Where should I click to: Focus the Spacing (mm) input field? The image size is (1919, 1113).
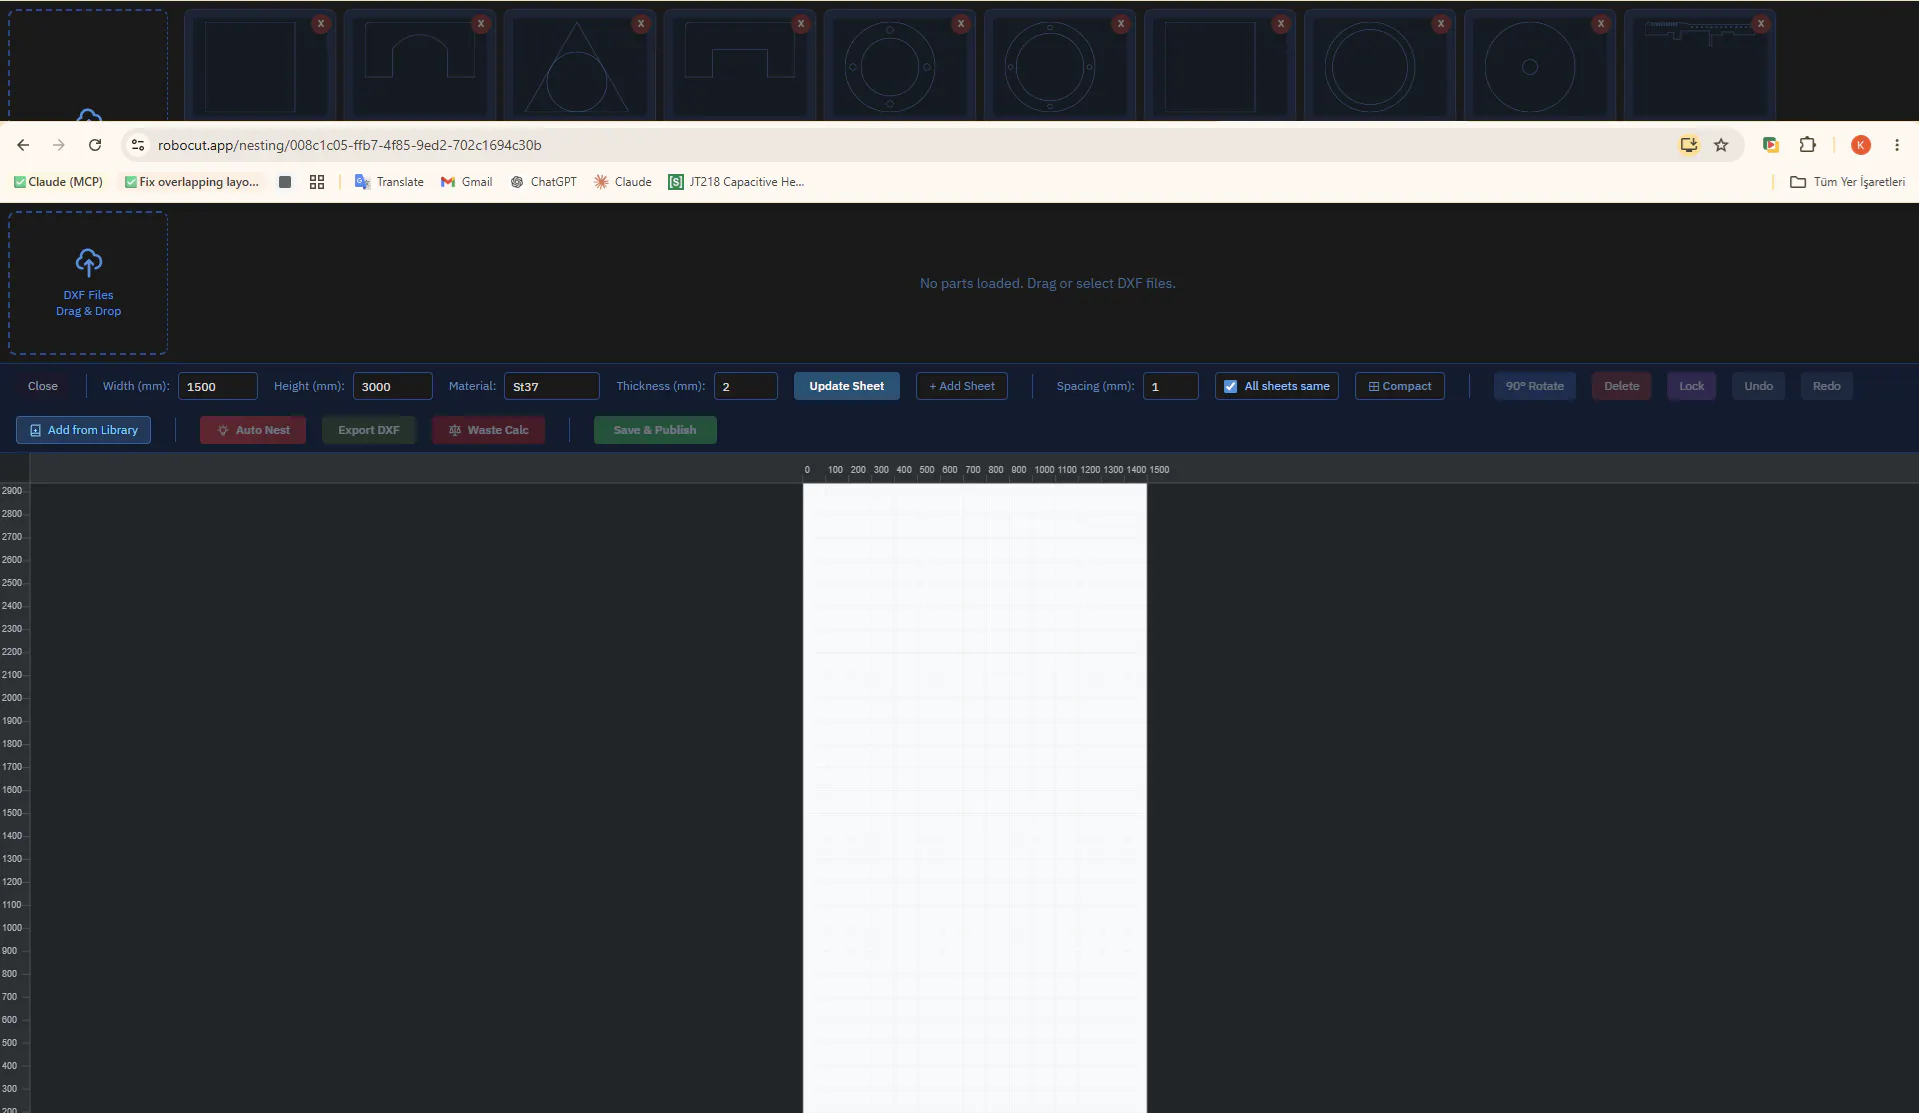(1170, 386)
